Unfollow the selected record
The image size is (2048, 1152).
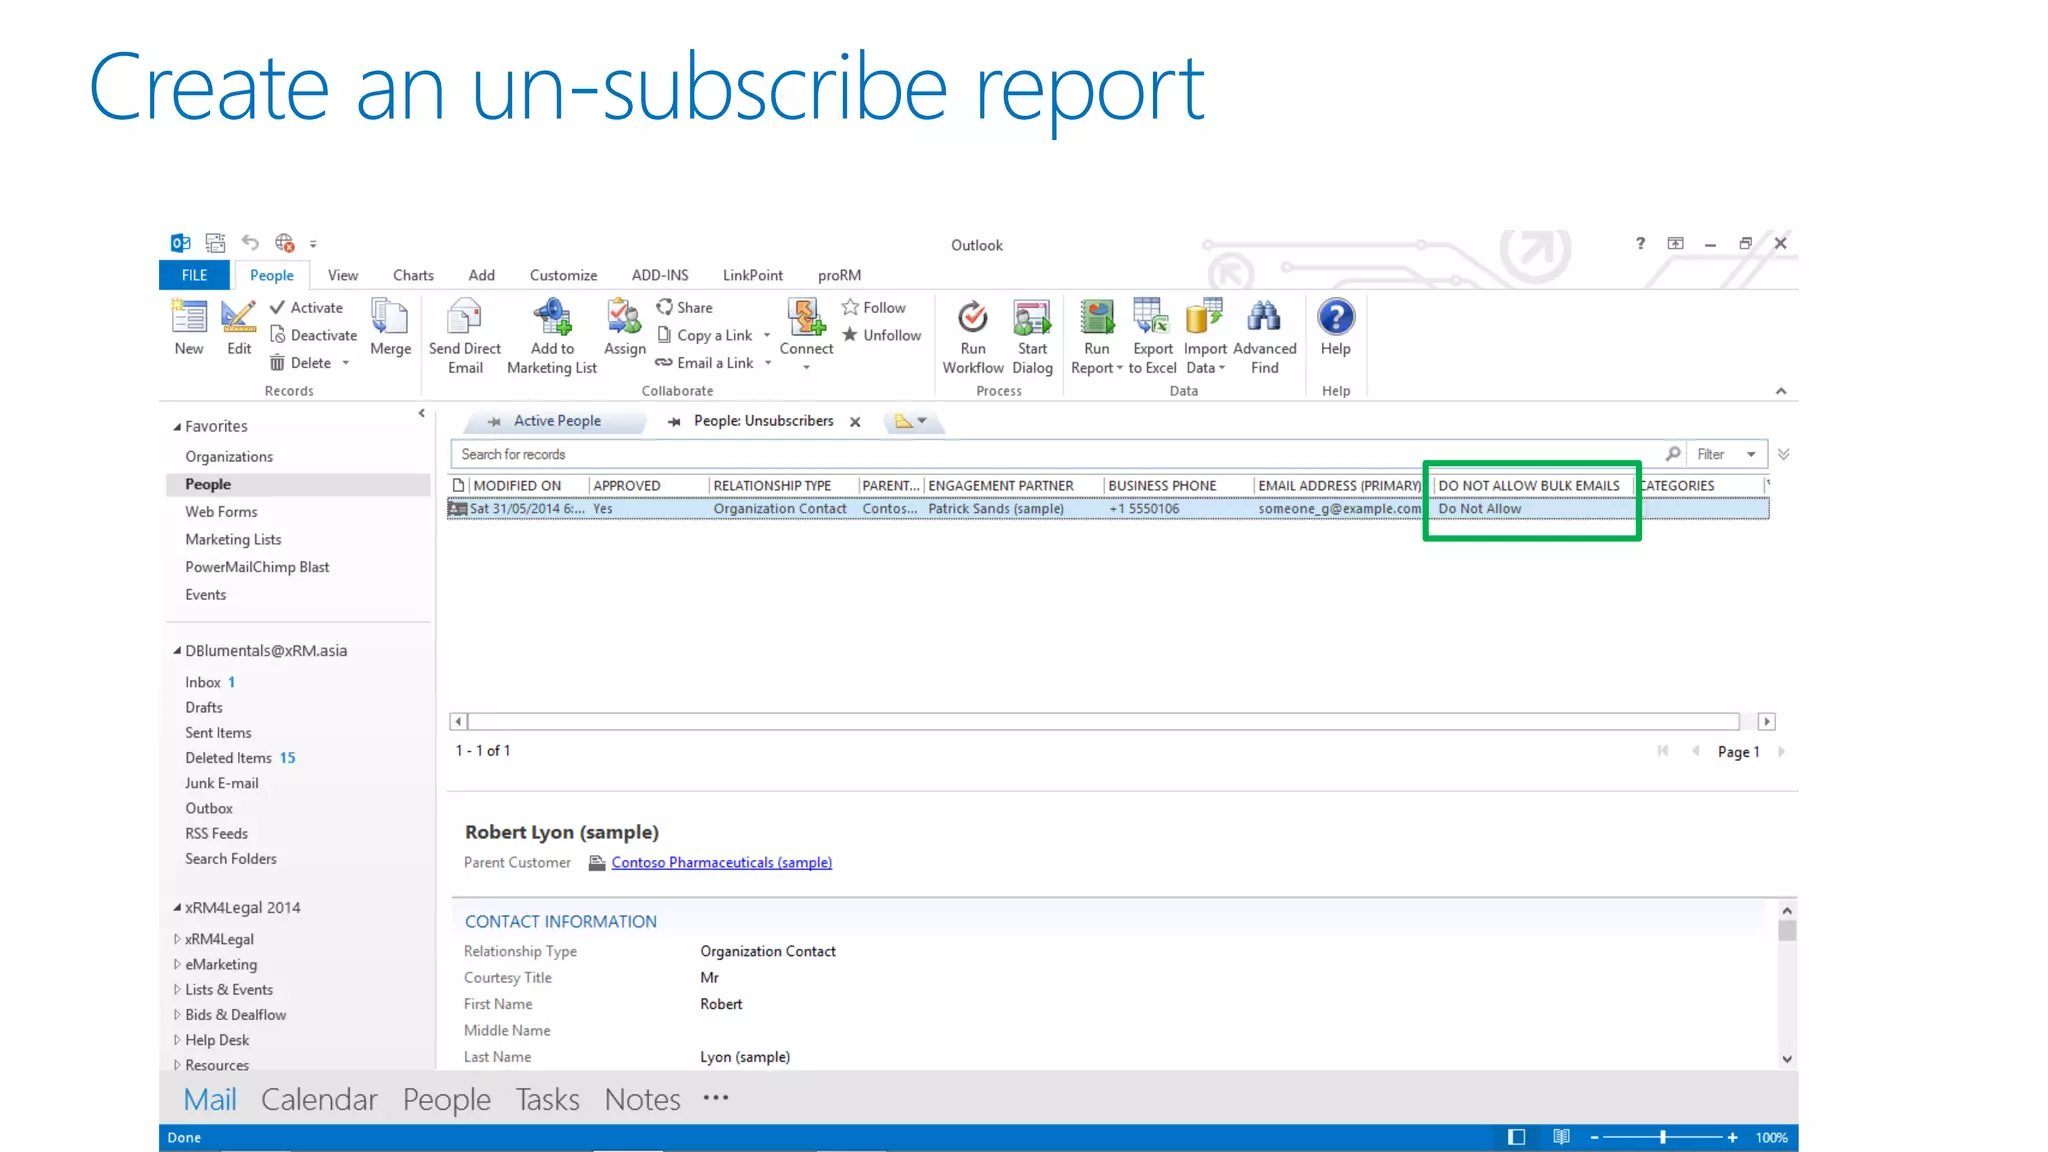[882, 335]
